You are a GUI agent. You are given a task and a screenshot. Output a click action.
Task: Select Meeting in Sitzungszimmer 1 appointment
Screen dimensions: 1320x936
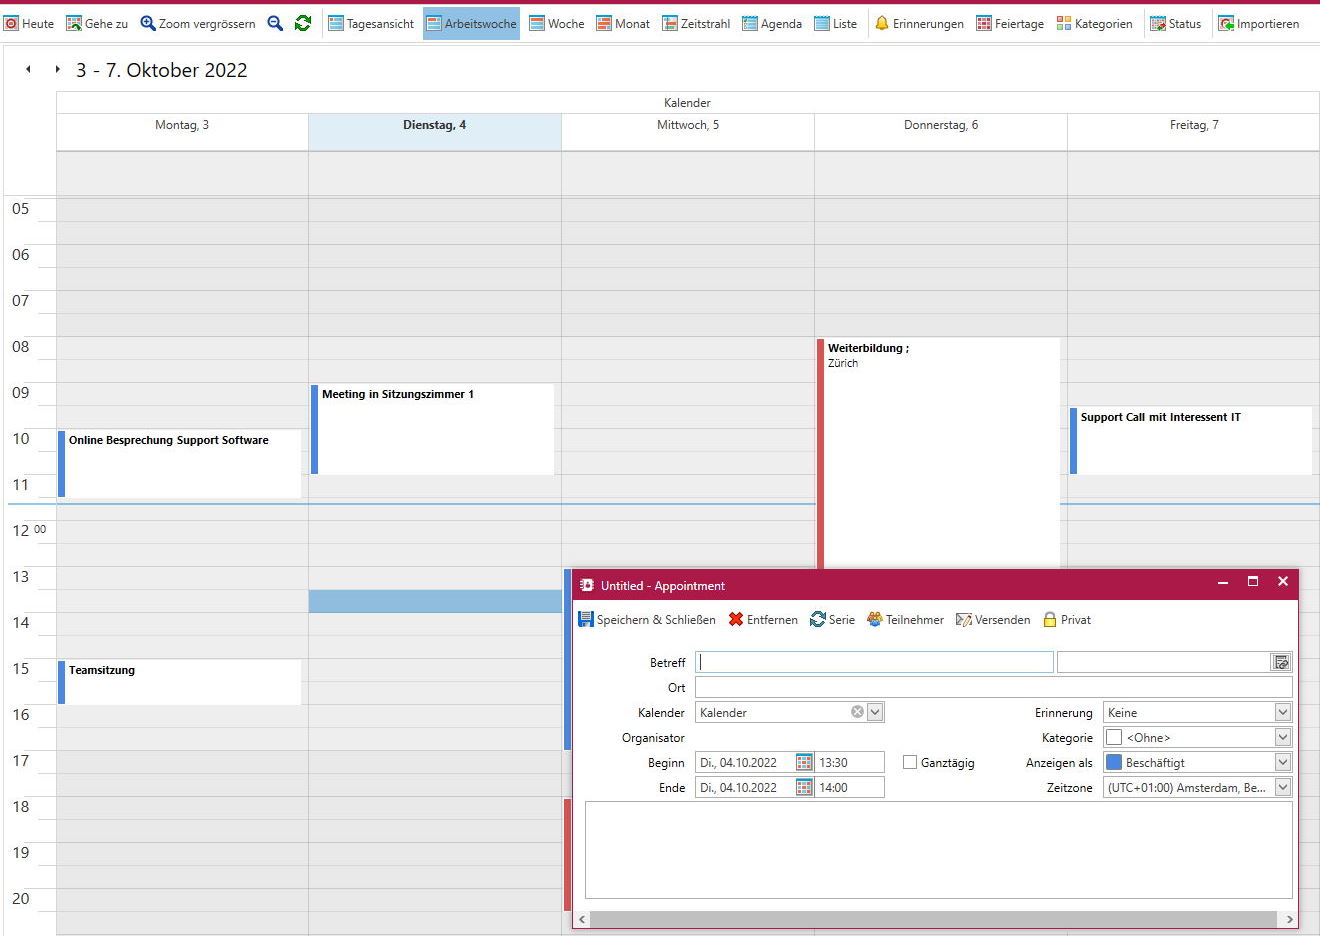coord(433,429)
